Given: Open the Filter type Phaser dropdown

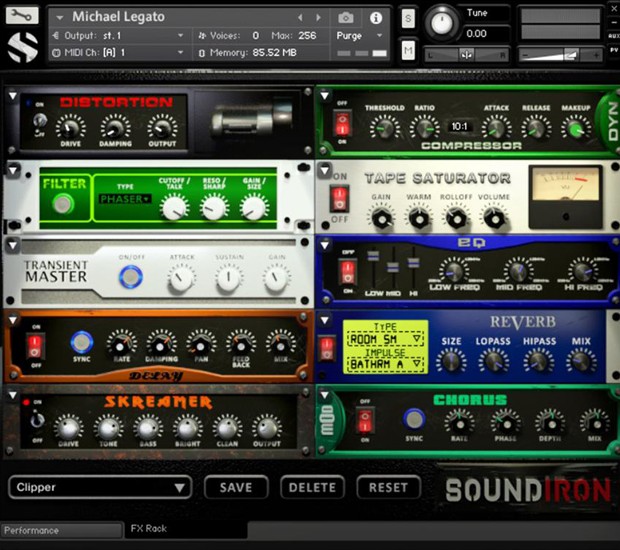Looking at the screenshot, I should pyautogui.click(x=125, y=199).
